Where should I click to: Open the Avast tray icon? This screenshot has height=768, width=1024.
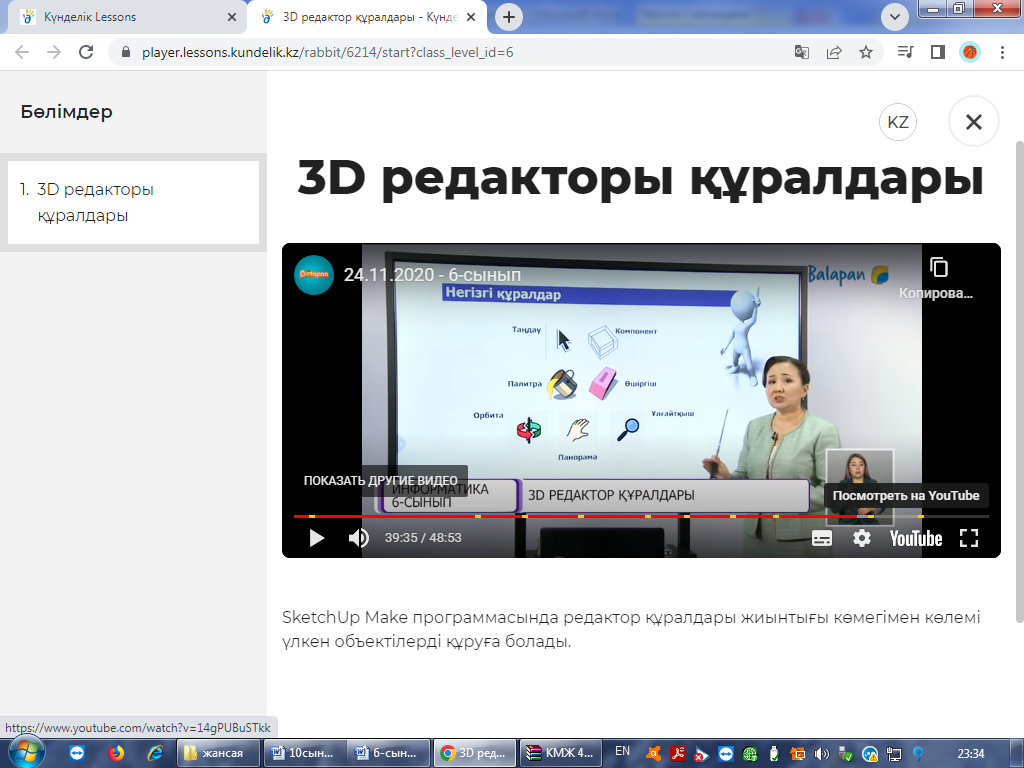point(654,754)
